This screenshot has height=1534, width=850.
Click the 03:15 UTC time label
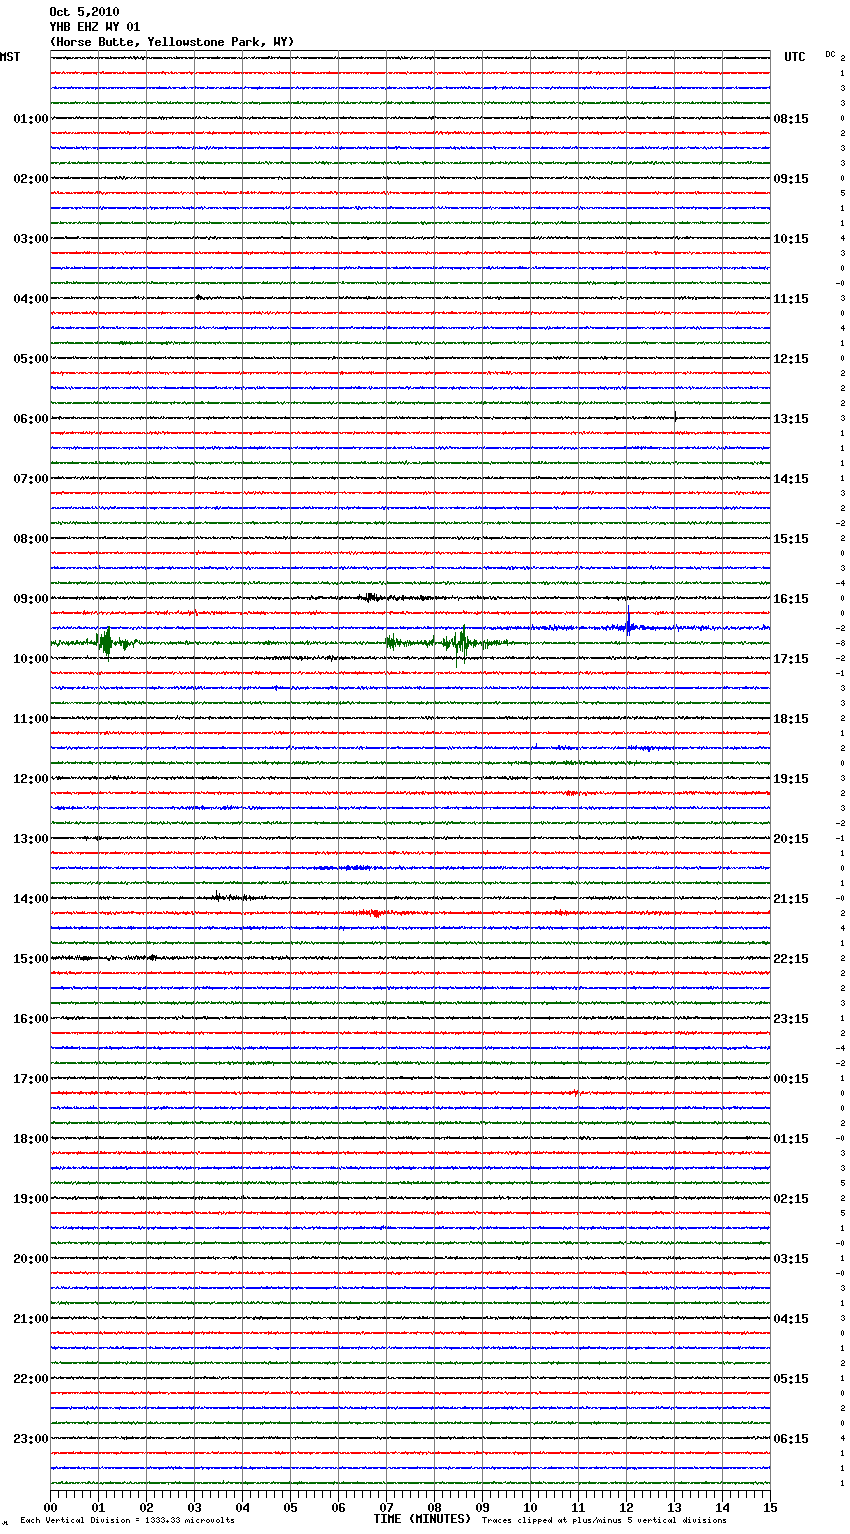(791, 1259)
